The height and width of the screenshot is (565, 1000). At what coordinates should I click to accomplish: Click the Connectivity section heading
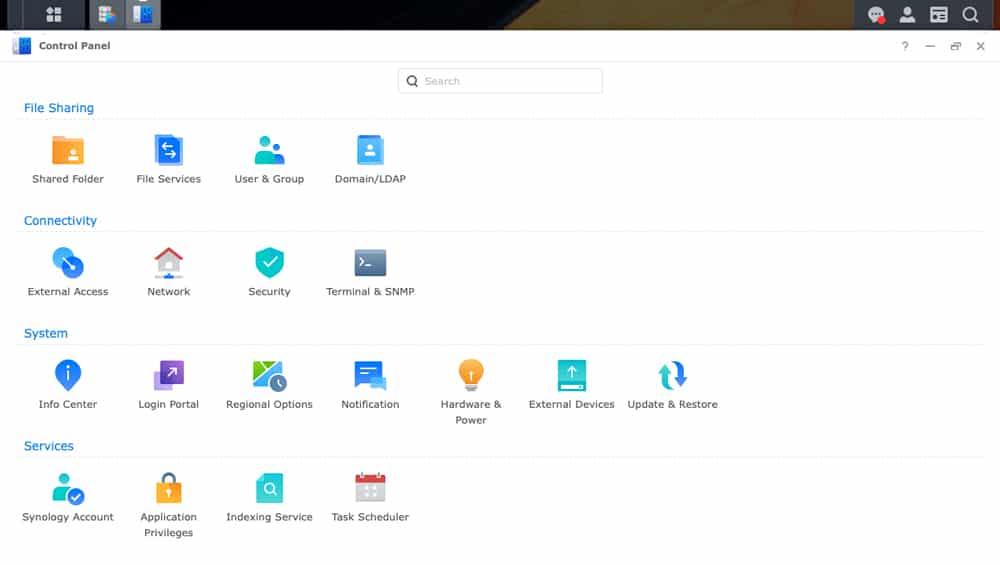click(60, 221)
